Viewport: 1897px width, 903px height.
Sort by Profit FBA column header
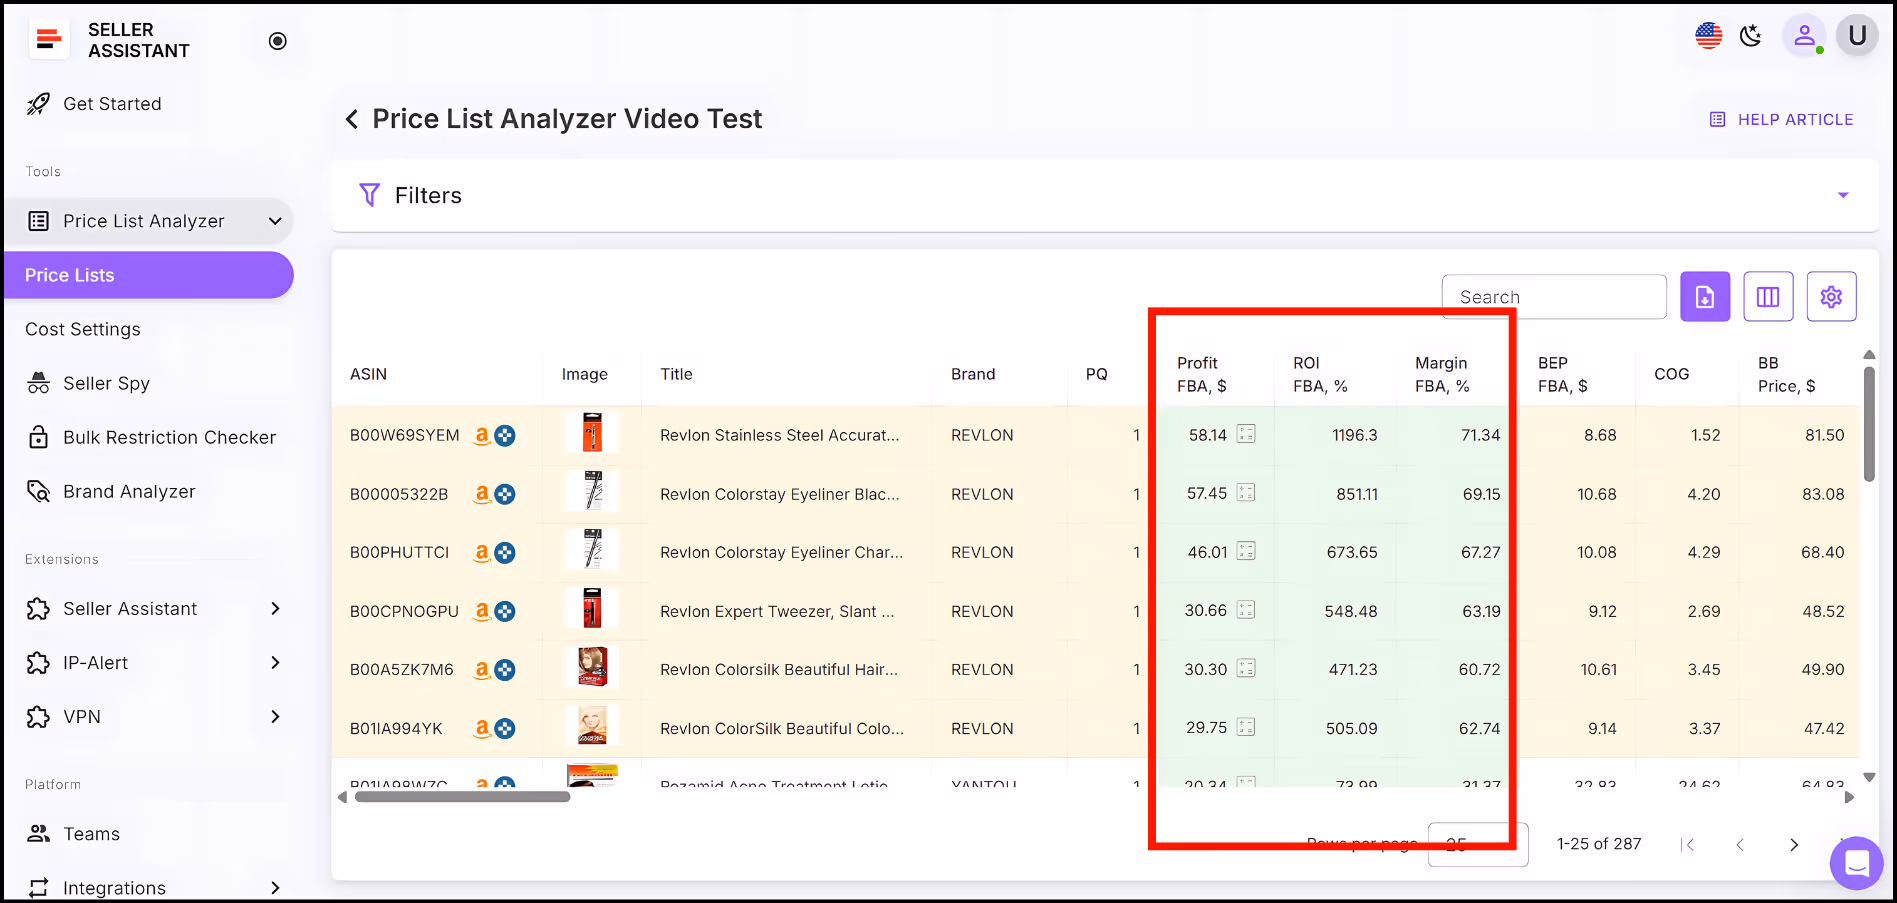1202,374
